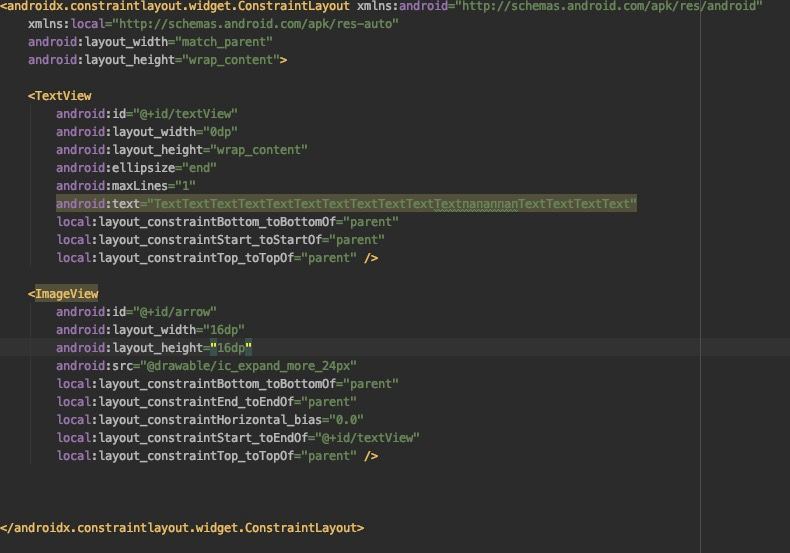Viewport: 790px width, 553px height.
Task: Click the layout_height="16dp" value at caret
Action: pos(231,348)
